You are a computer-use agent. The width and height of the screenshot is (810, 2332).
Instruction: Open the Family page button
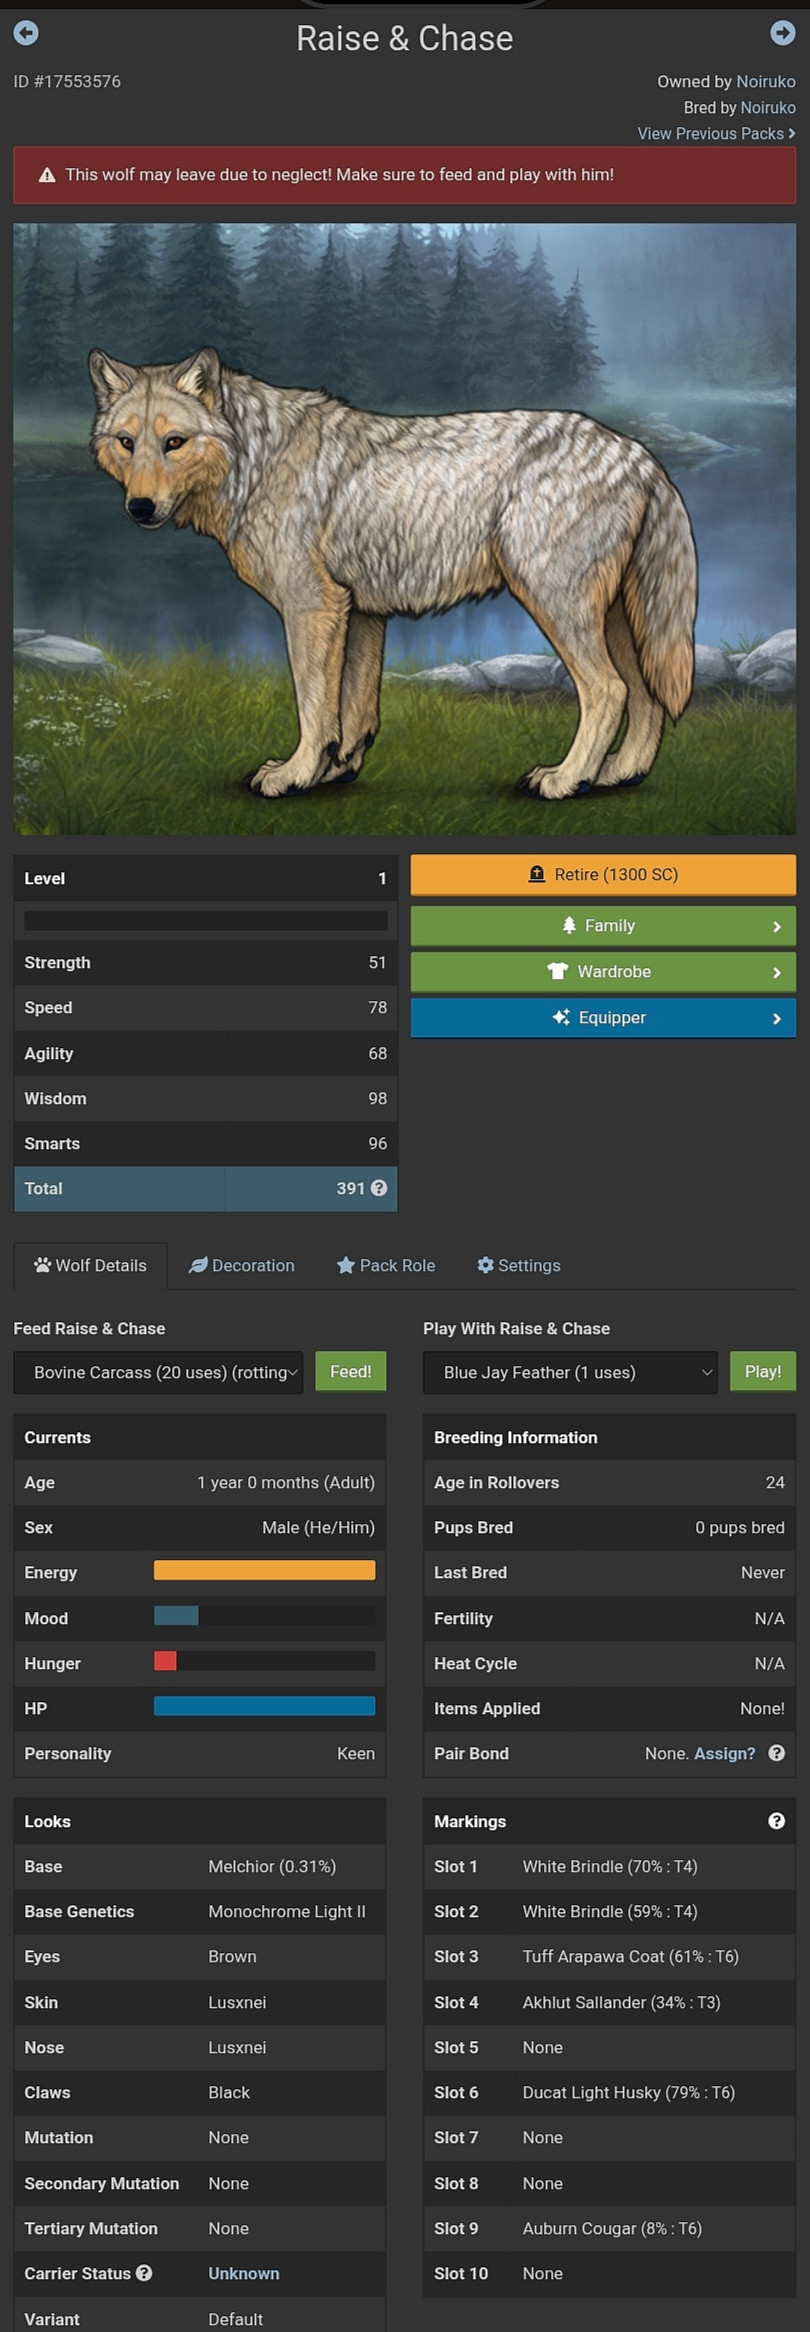(603, 926)
